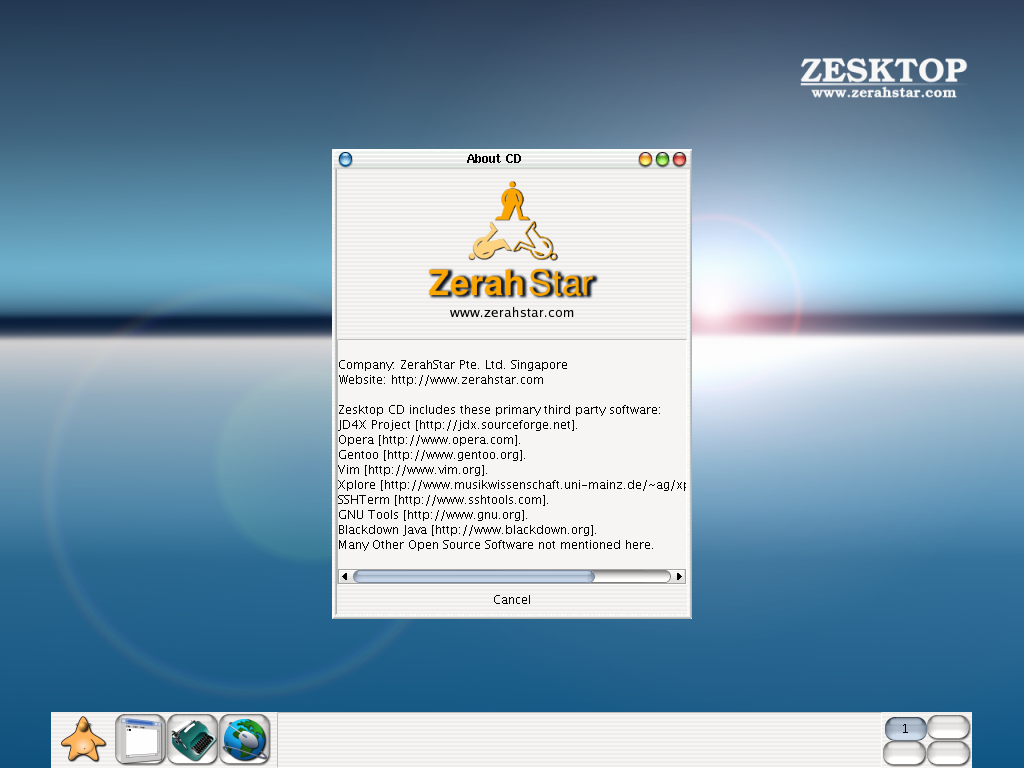Image resolution: width=1024 pixels, height=768 pixels.
Task: Click the Blackdown Java line
Action: [468, 530]
